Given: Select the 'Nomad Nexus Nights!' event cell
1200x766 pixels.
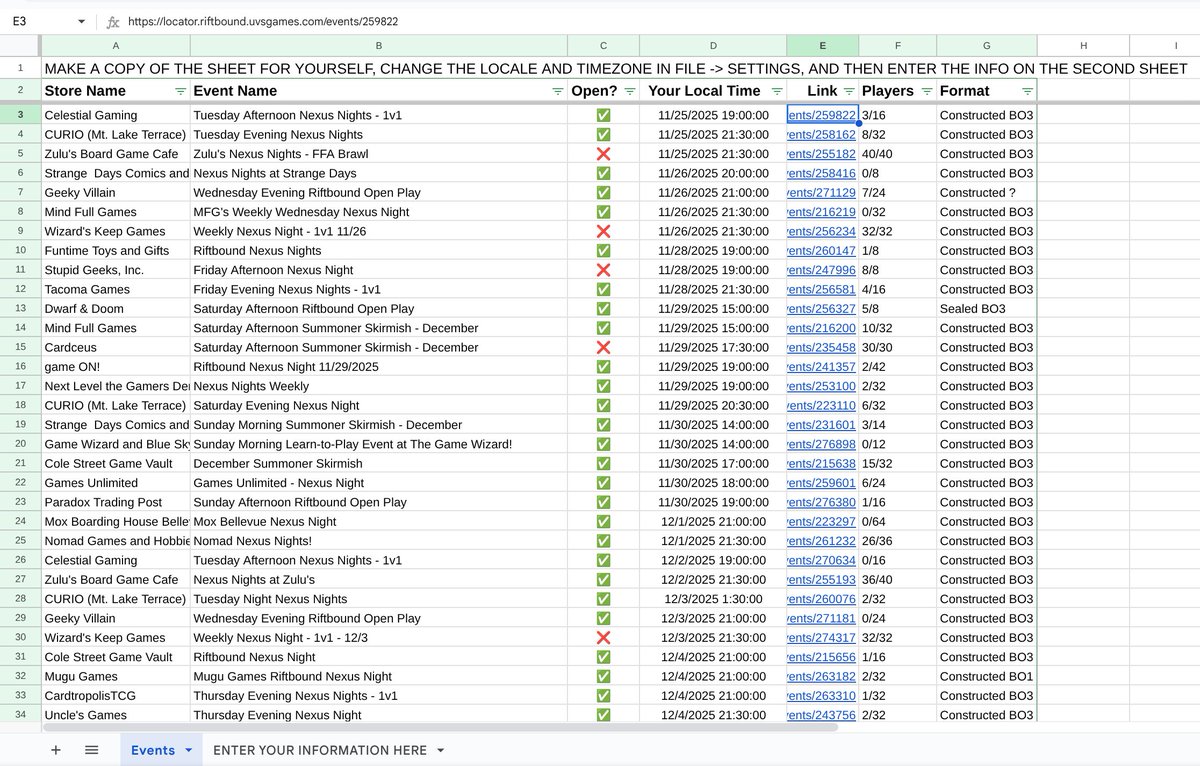Looking at the screenshot, I should [x=379, y=541].
